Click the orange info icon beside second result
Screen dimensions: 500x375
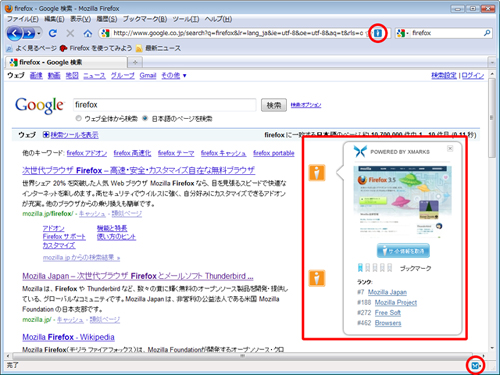click(x=316, y=278)
